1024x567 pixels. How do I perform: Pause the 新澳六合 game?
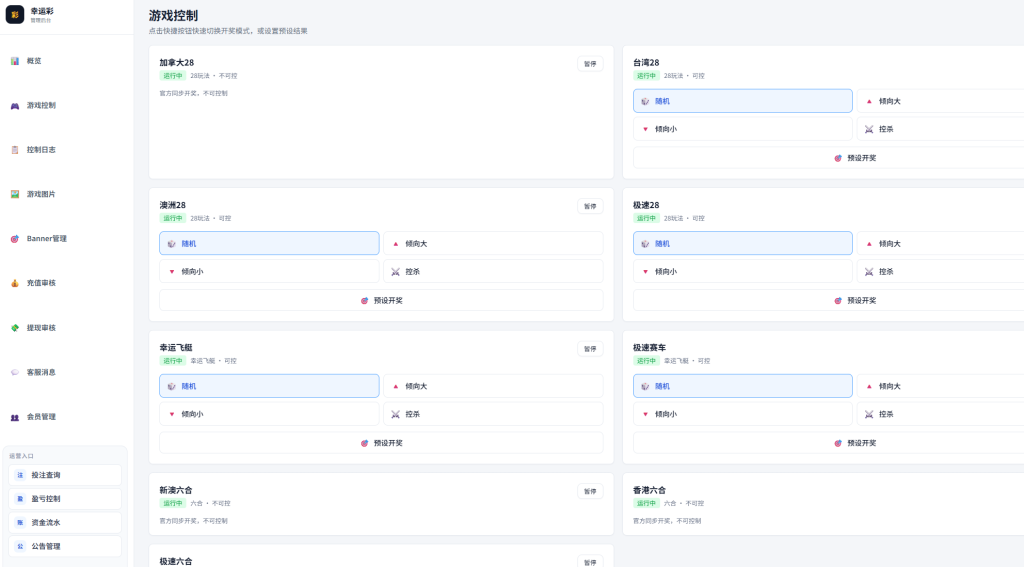click(590, 491)
